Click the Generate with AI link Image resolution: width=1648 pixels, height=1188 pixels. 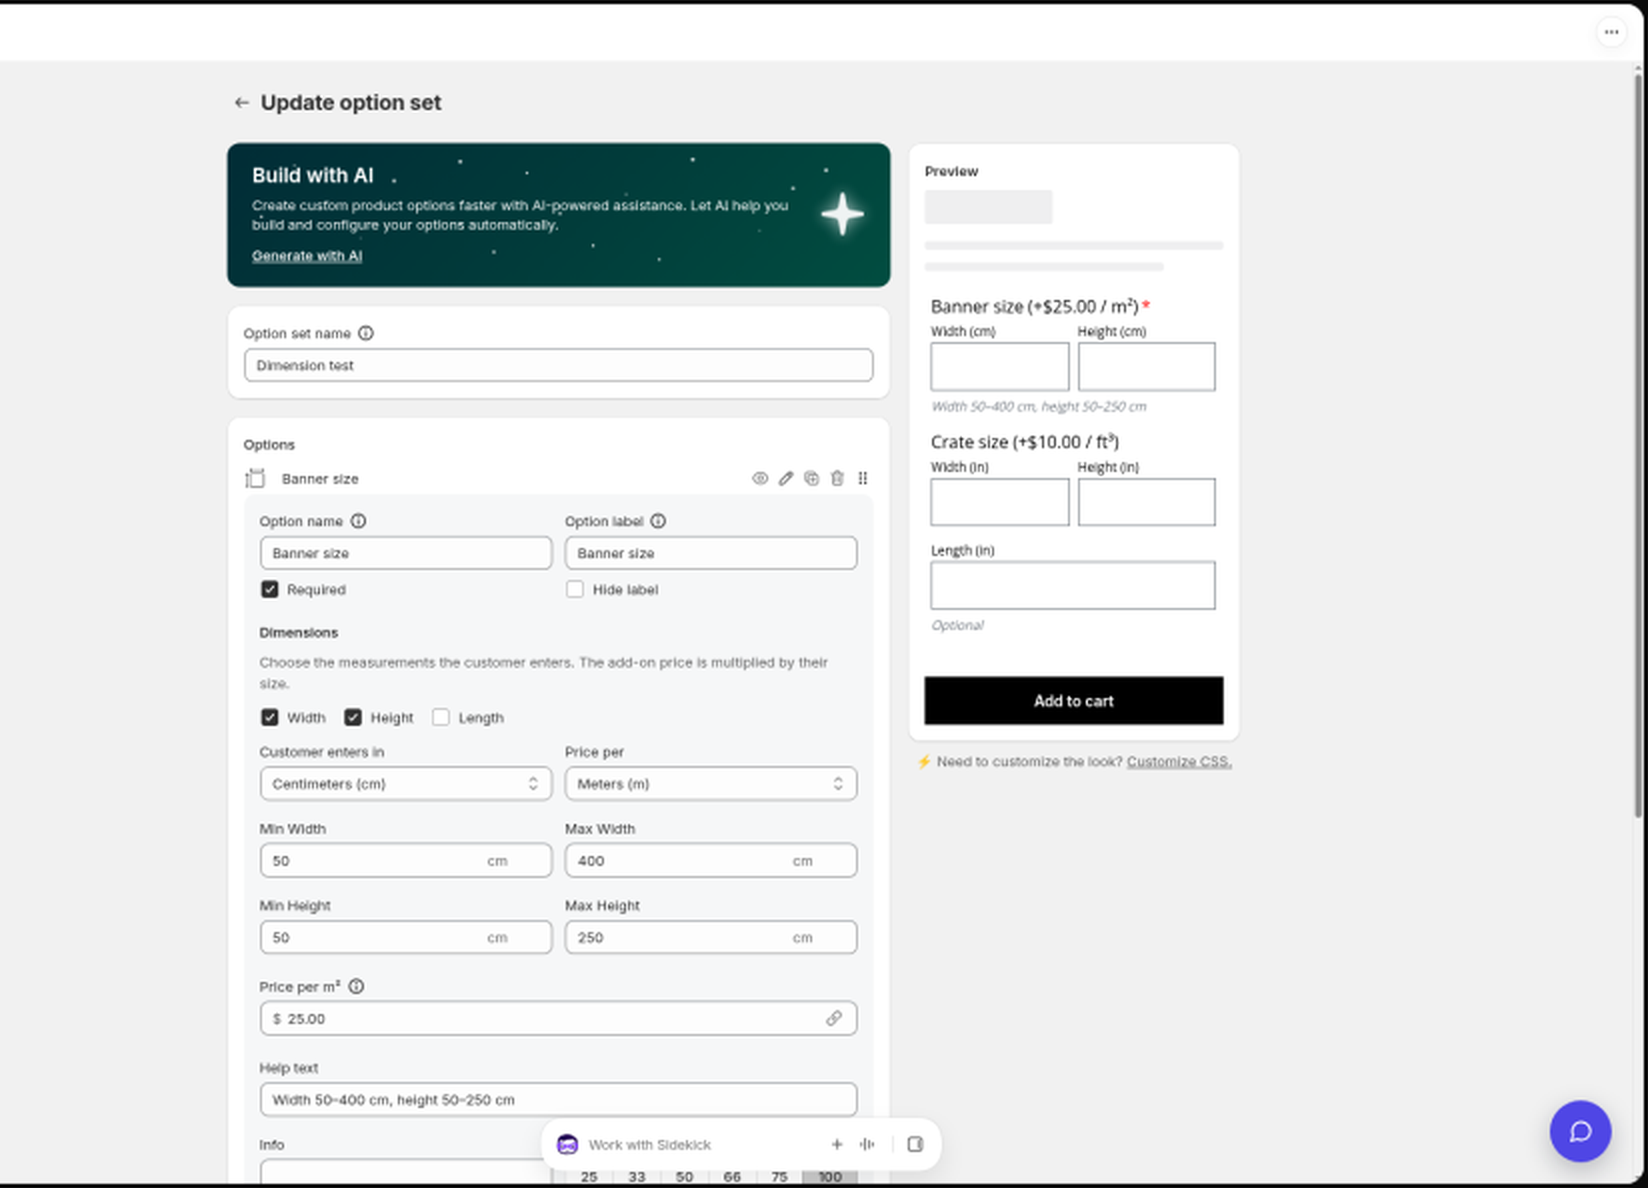pos(307,256)
